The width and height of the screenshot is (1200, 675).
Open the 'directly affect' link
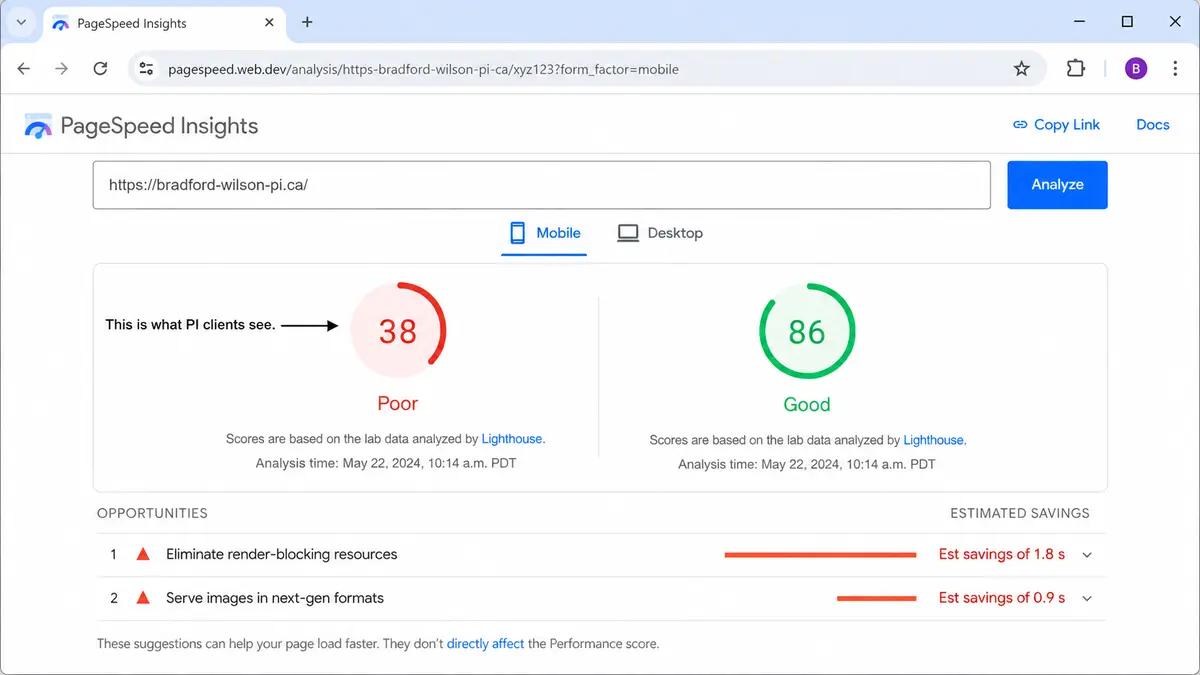tap(485, 644)
